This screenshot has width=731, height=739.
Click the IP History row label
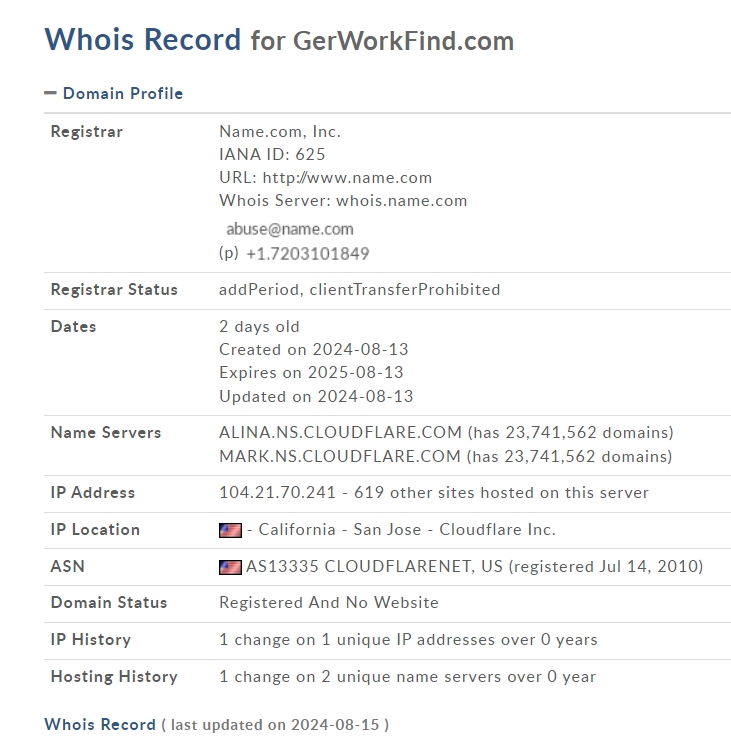[91, 640]
